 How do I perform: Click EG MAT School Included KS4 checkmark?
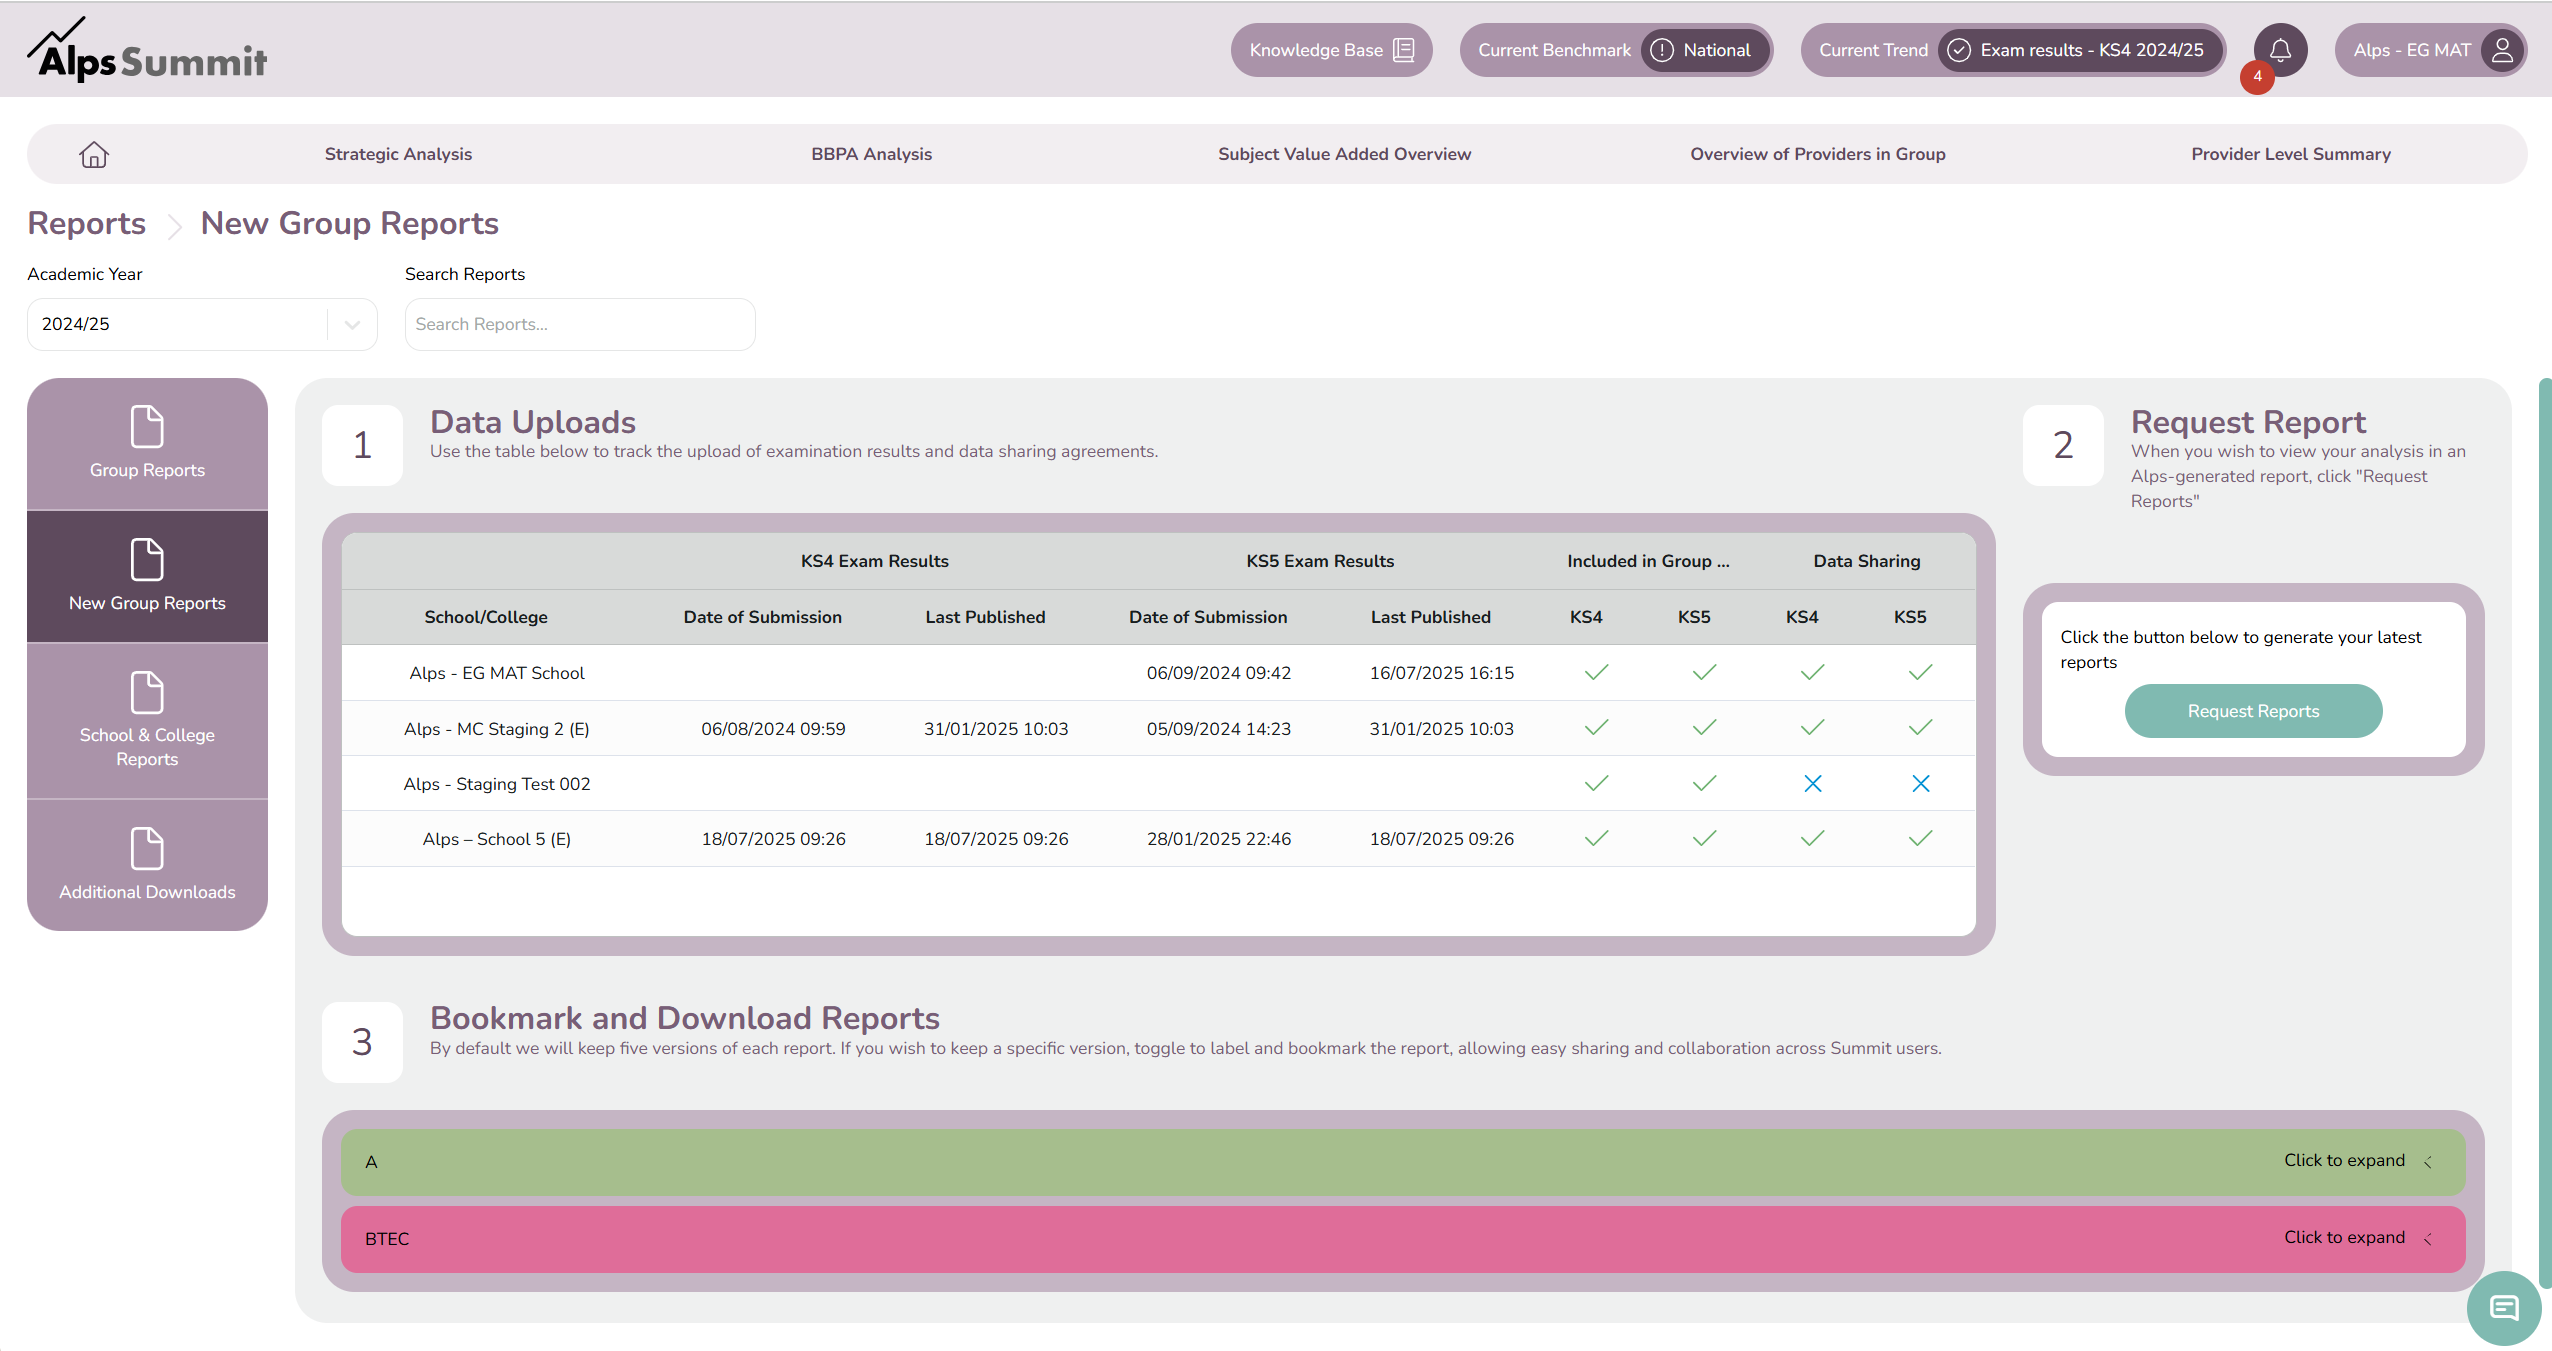(x=1596, y=673)
